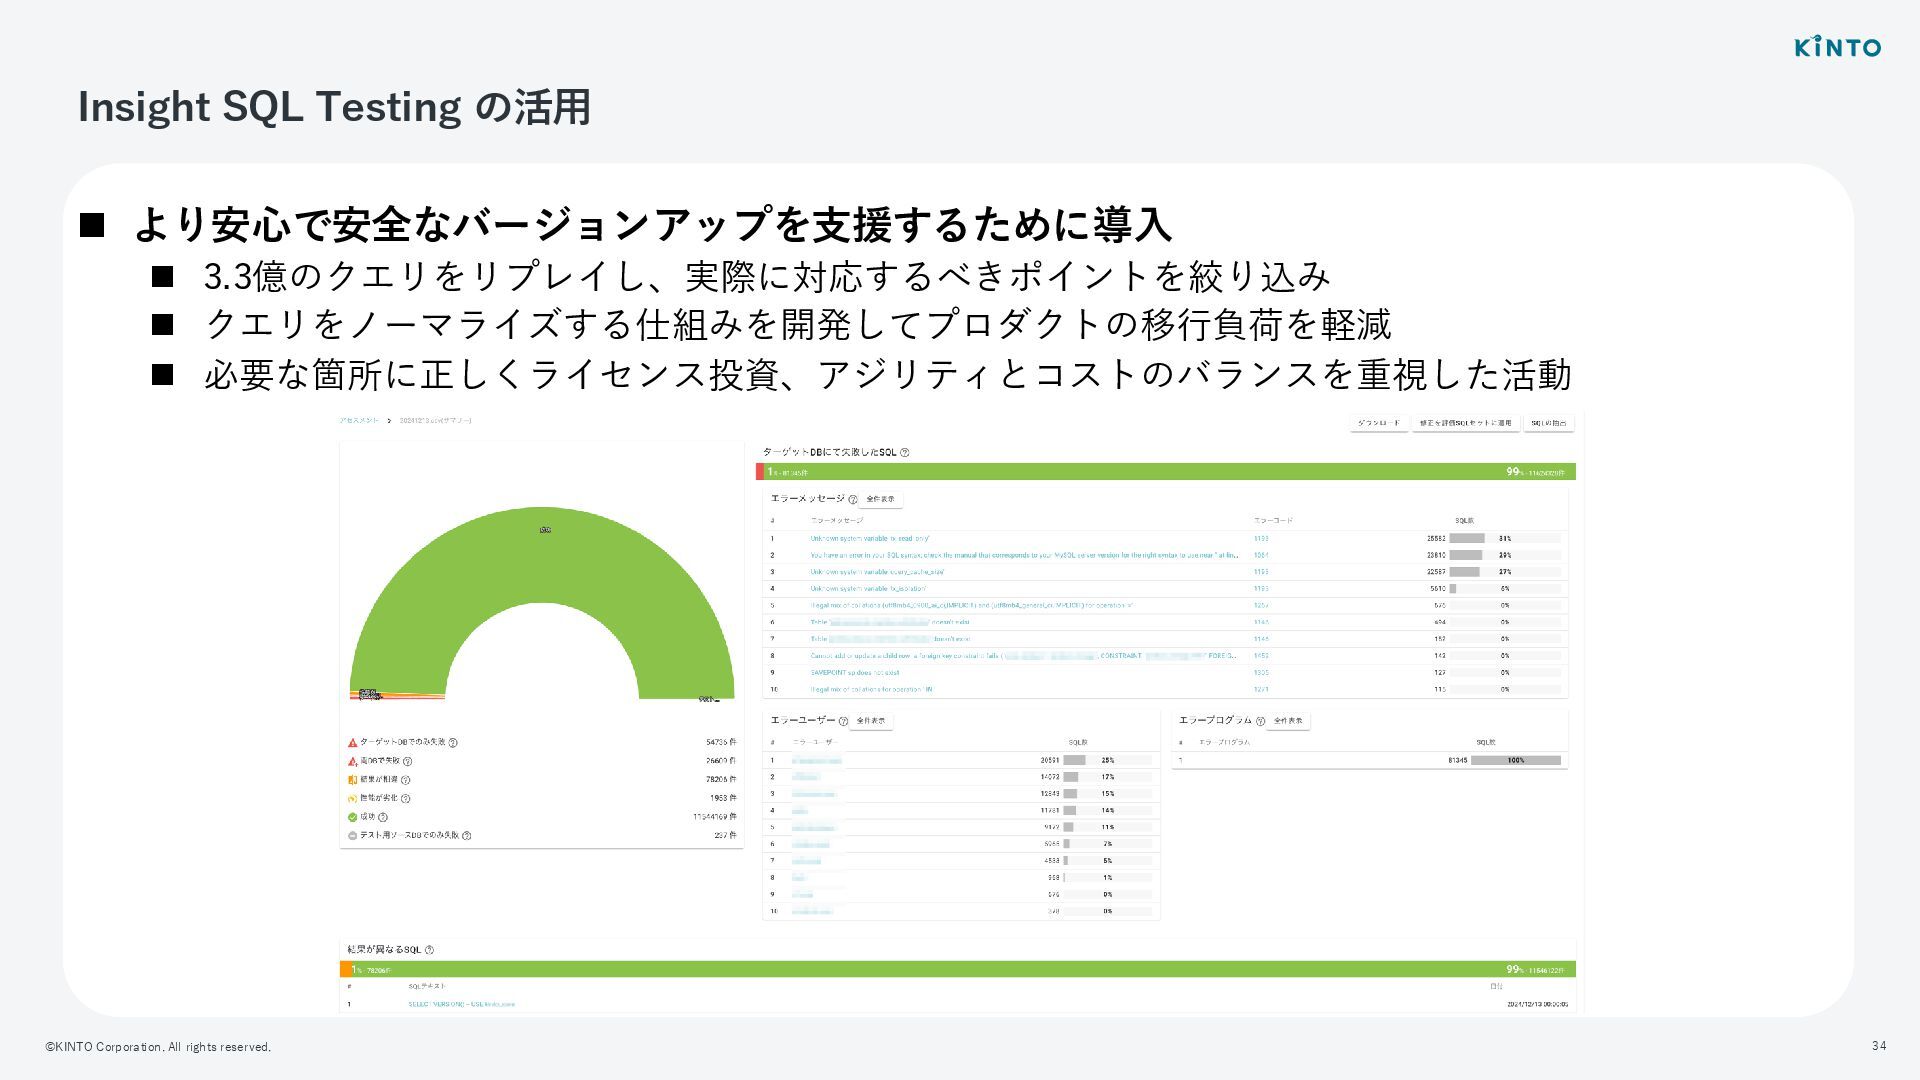Click the help icon next to エラープログラム heading
The image size is (1920, 1080).
tap(1260, 721)
